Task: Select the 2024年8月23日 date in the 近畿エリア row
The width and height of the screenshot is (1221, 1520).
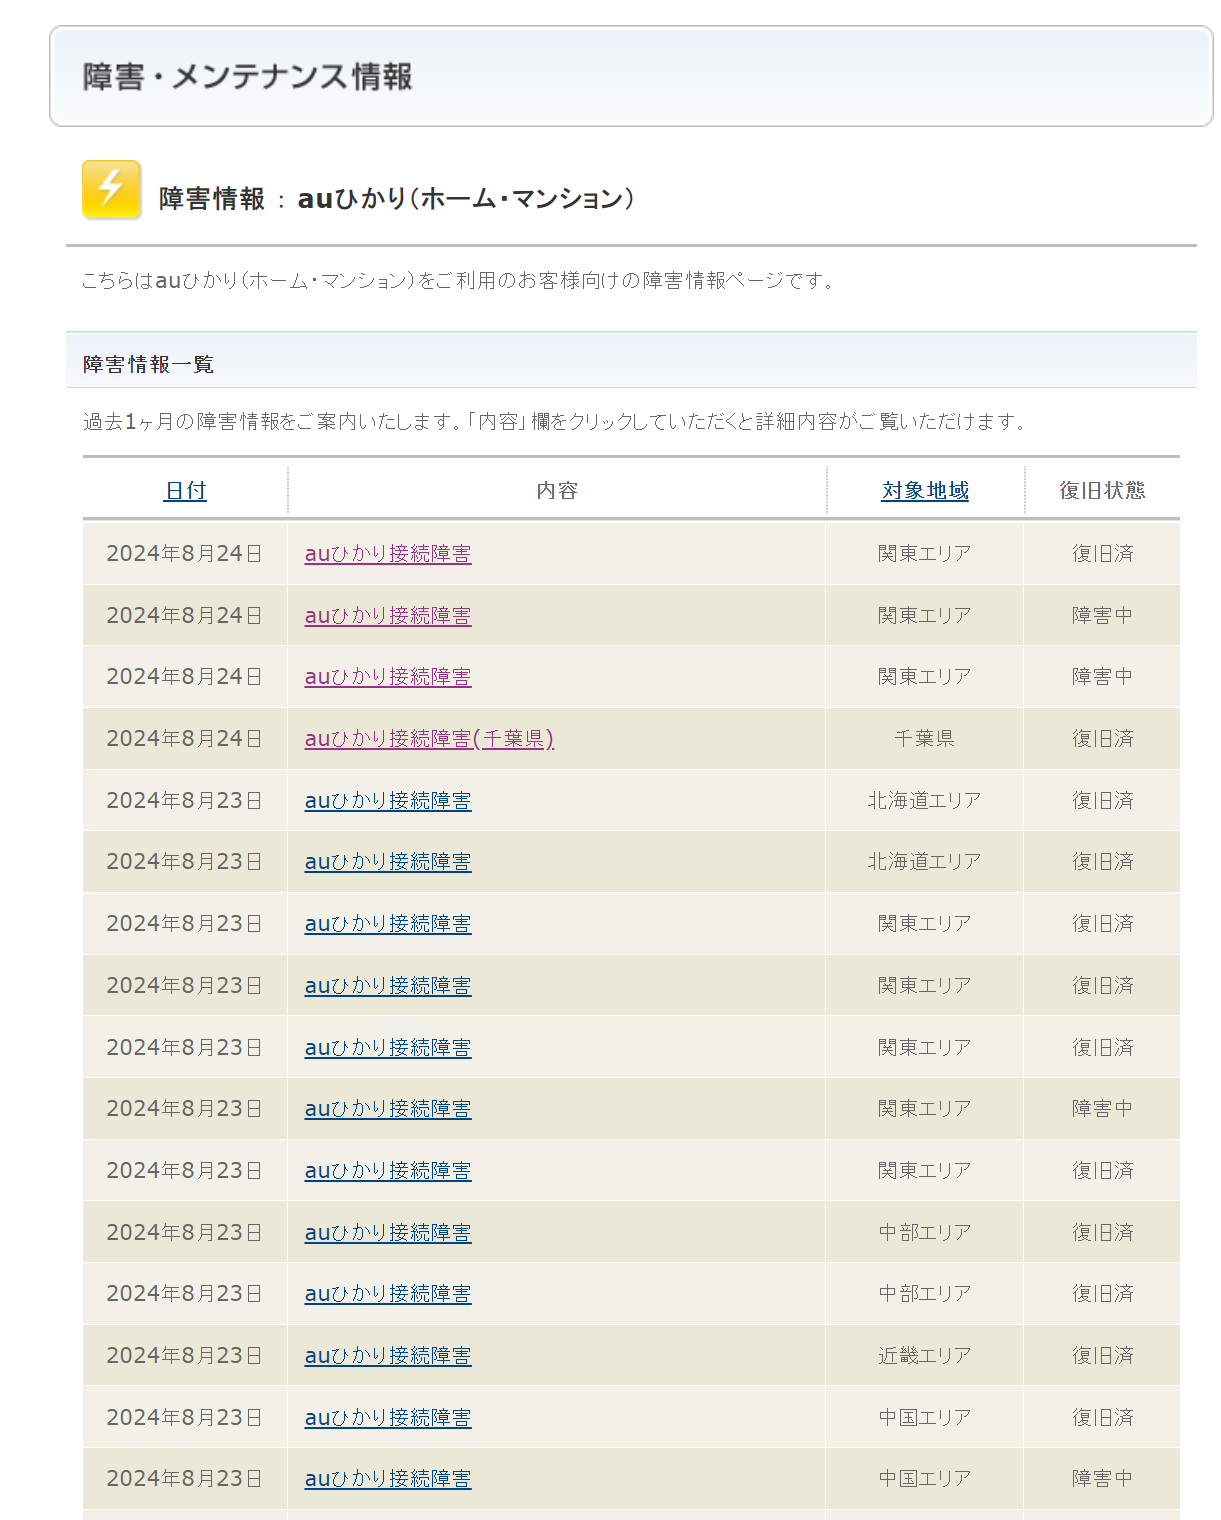Action: click(185, 1355)
